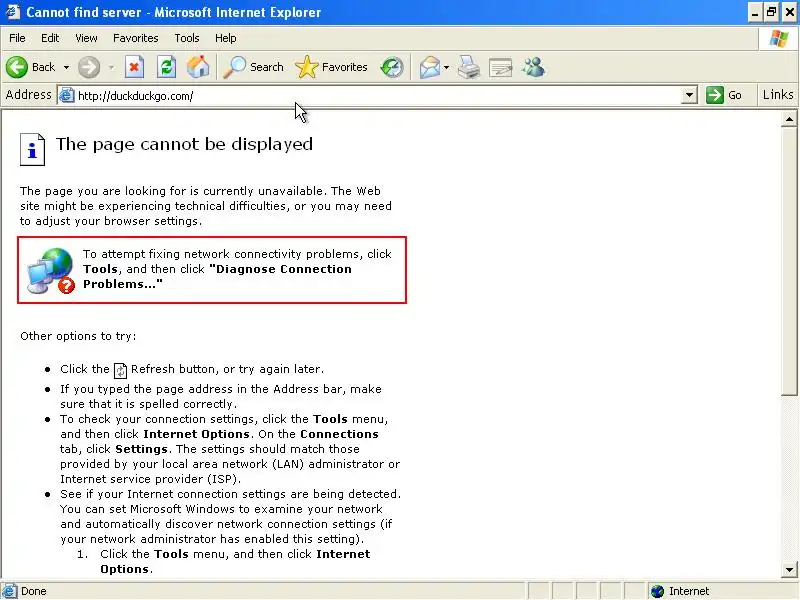Click the heading "The page cannot be displayed"
This screenshot has width=800, height=600.
184,144
